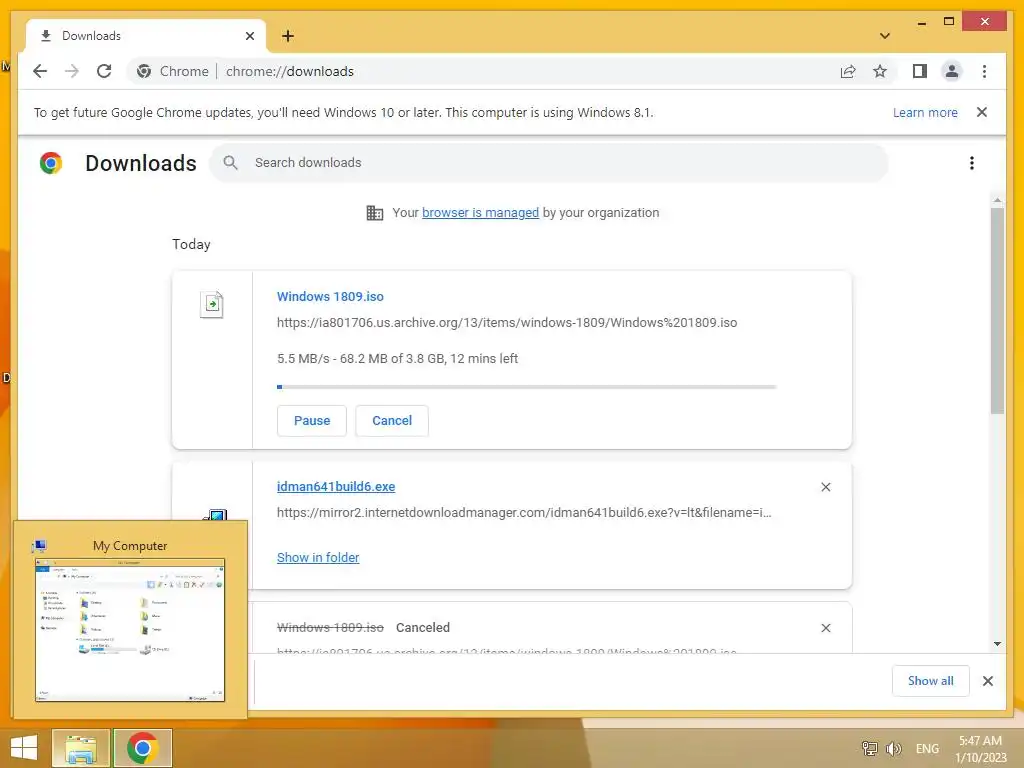Viewport: 1024px width, 768px height.
Task: Close the Downloads tab
Action: click(249, 36)
